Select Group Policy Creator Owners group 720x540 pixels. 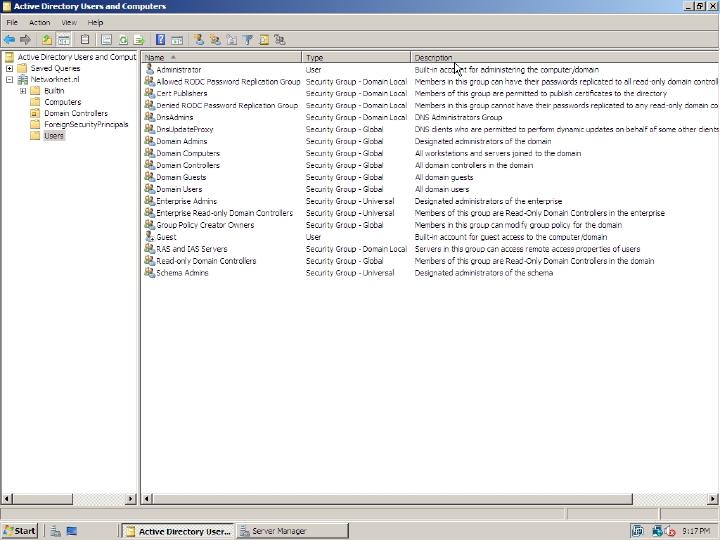[205, 225]
